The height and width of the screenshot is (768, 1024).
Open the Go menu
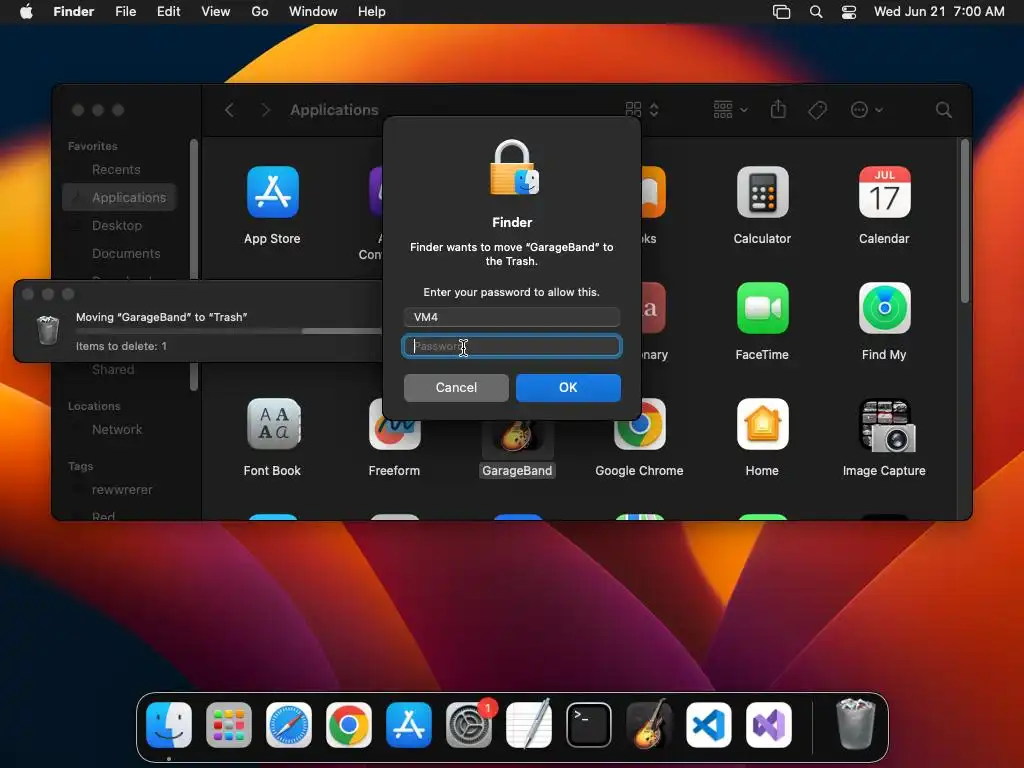[260, 12]
